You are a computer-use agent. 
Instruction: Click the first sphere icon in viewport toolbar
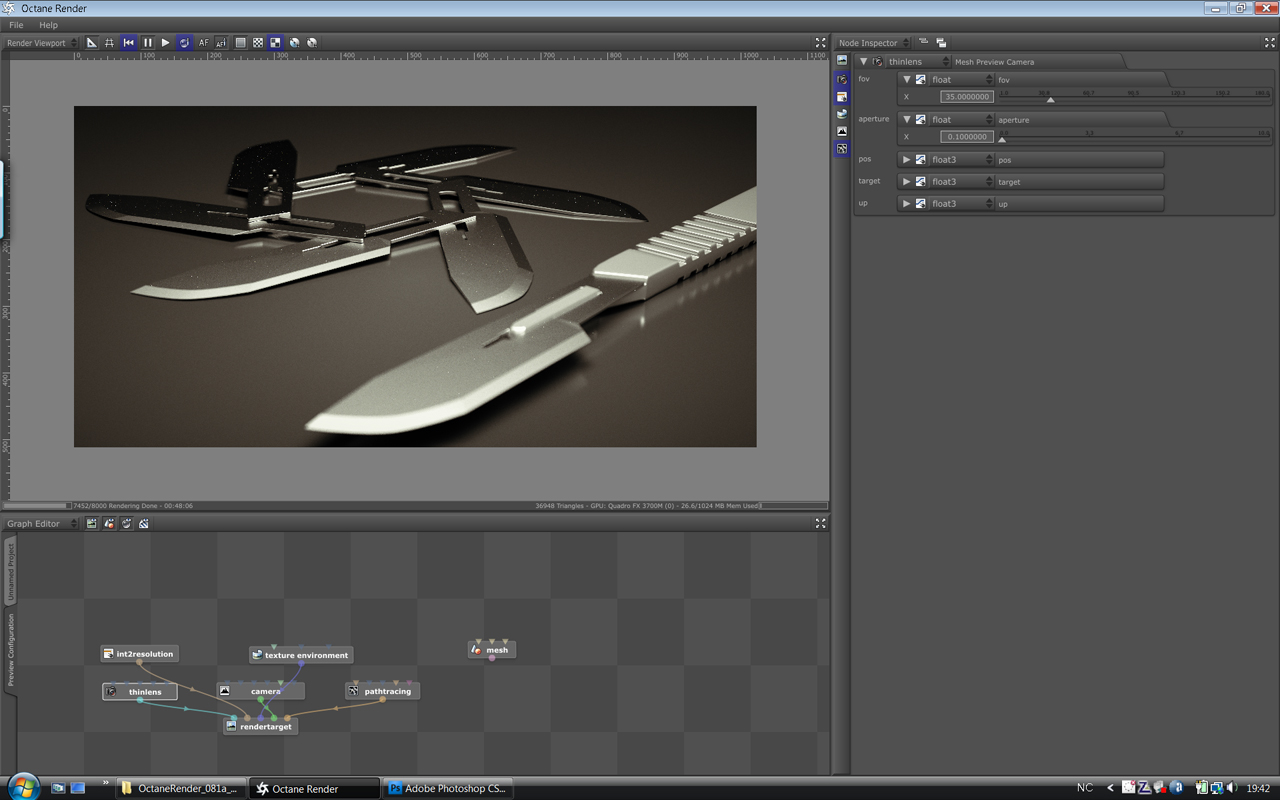coord(294,43)
